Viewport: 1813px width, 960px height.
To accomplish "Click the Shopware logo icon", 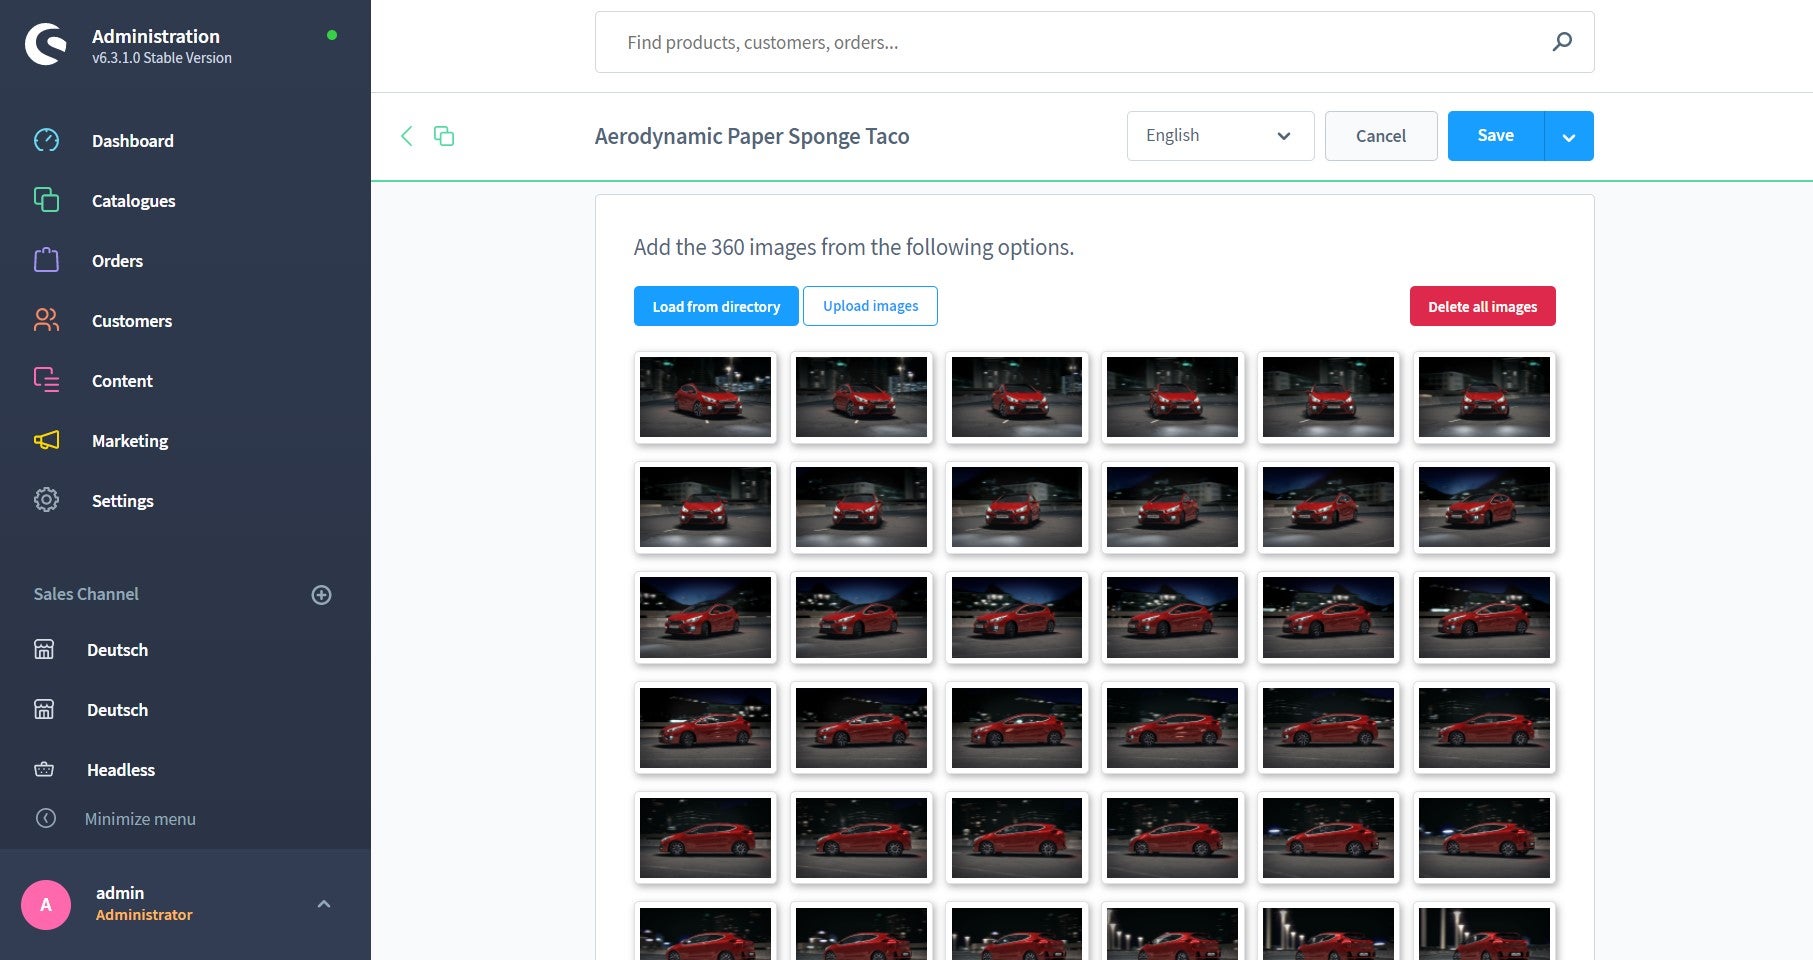I will tap(46, 45).
